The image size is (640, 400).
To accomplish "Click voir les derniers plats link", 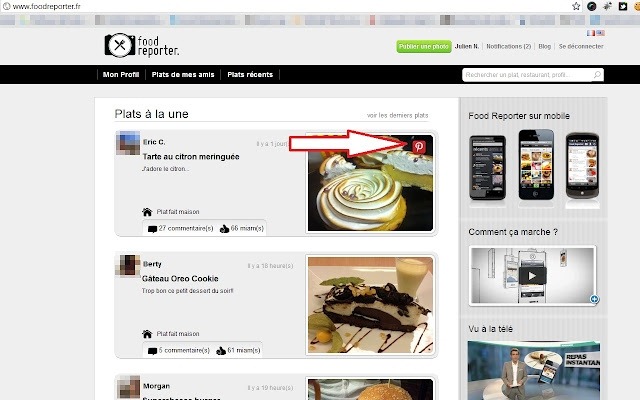I will (398, 116).
